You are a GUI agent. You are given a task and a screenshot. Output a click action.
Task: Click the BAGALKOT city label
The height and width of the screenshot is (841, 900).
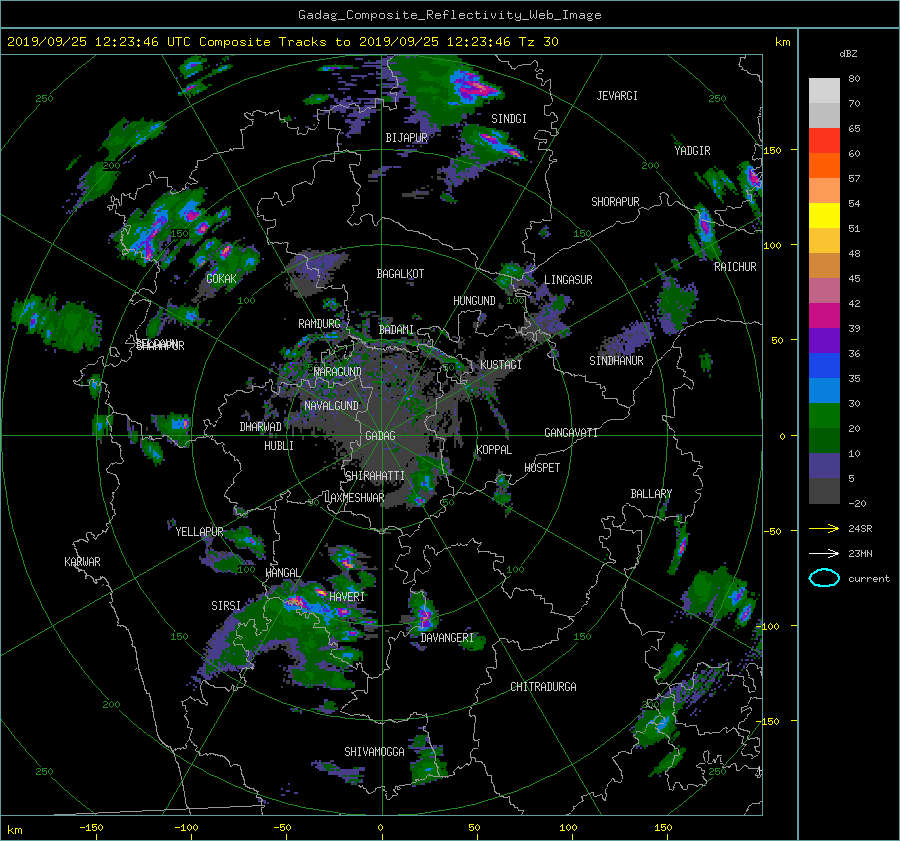[x=400, y=274]
